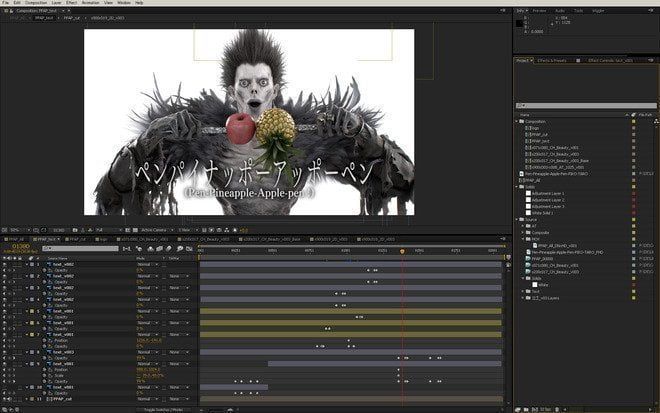Viewport: 660px width, 413px height.
Task: Collapse layer 9 properties with its twirl arrow
Action: [27, 364]
